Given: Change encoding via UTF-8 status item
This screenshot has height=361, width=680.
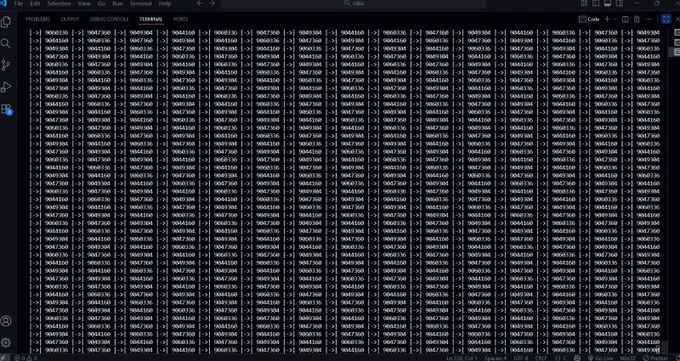Looking at the screenshot, I should click(x=521, y=358).
